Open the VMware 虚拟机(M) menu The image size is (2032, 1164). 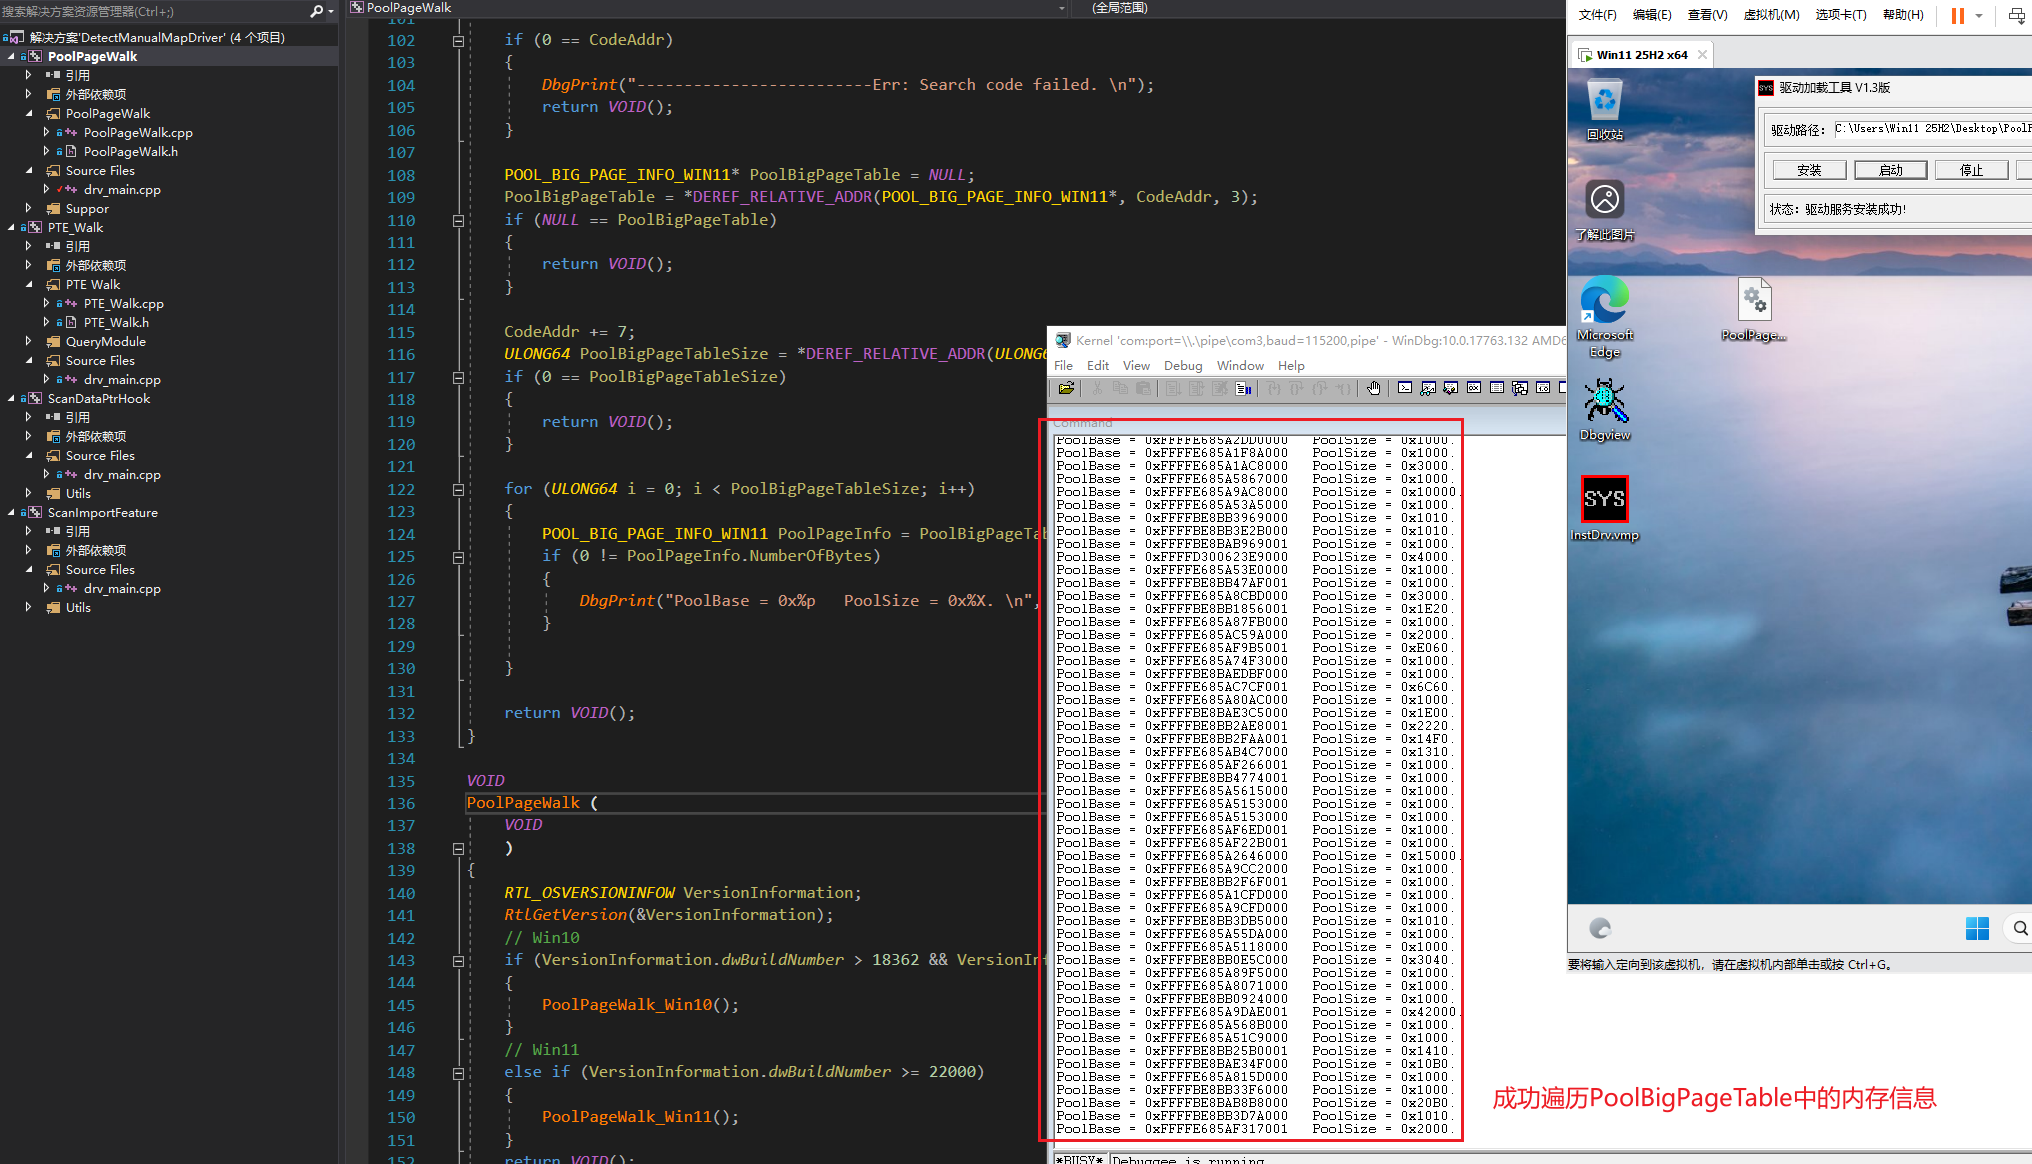click(x=1771, y=15)
